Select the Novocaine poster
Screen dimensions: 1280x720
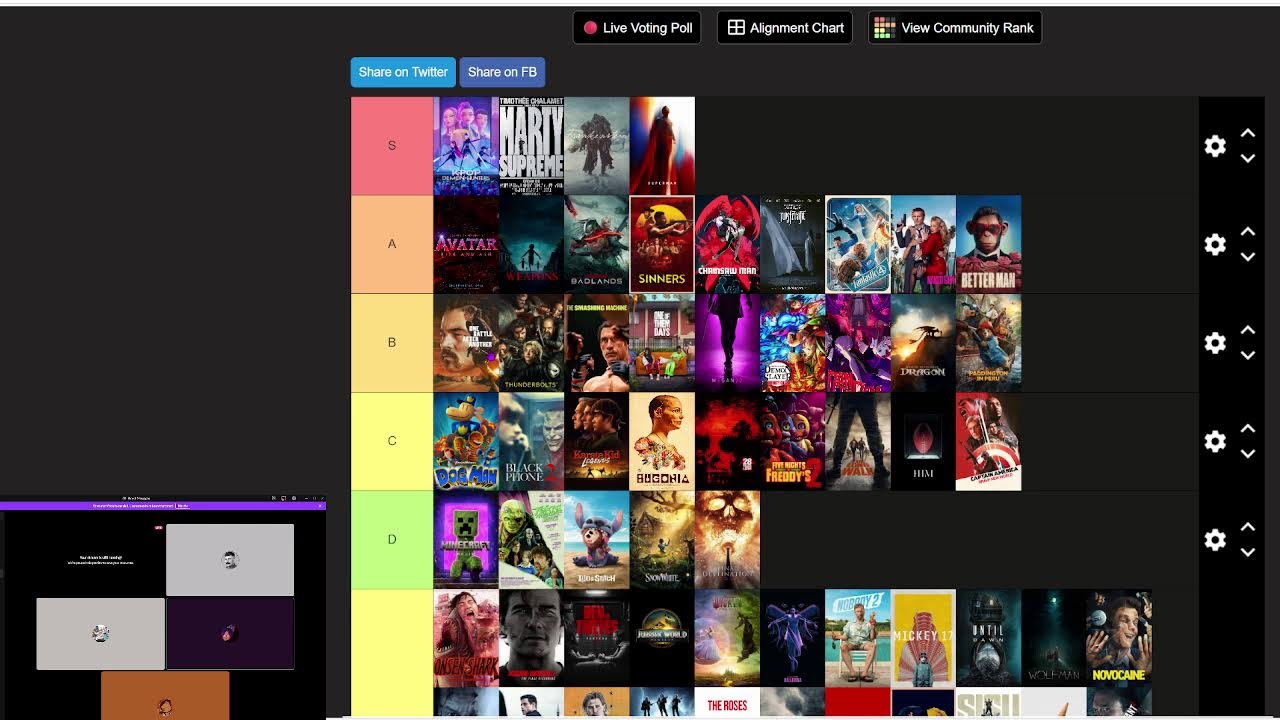pyautogui.click(x=1119, y=638)
